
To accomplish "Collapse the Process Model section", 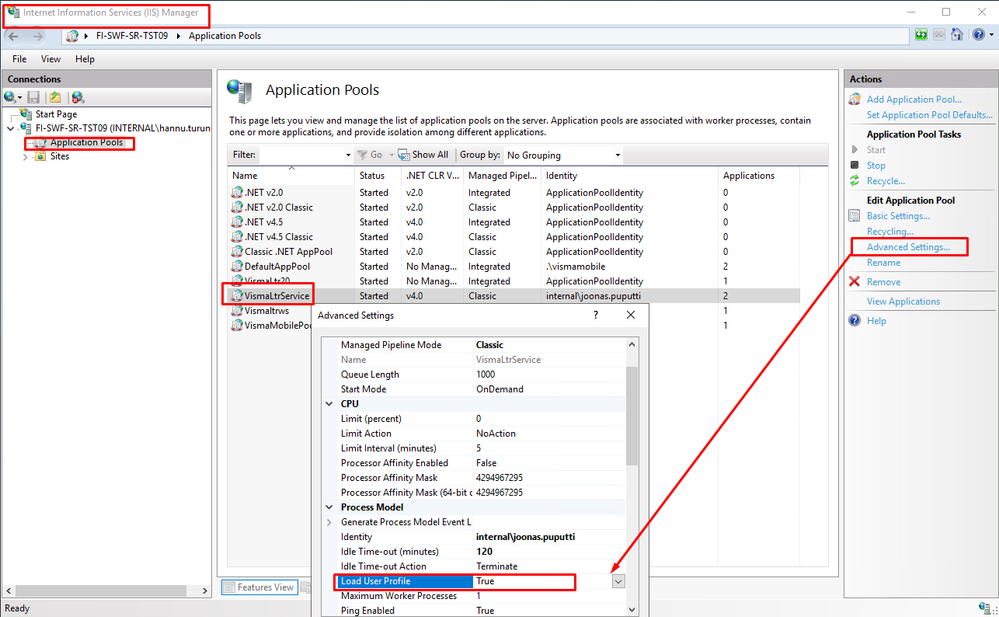I will 329,507.
